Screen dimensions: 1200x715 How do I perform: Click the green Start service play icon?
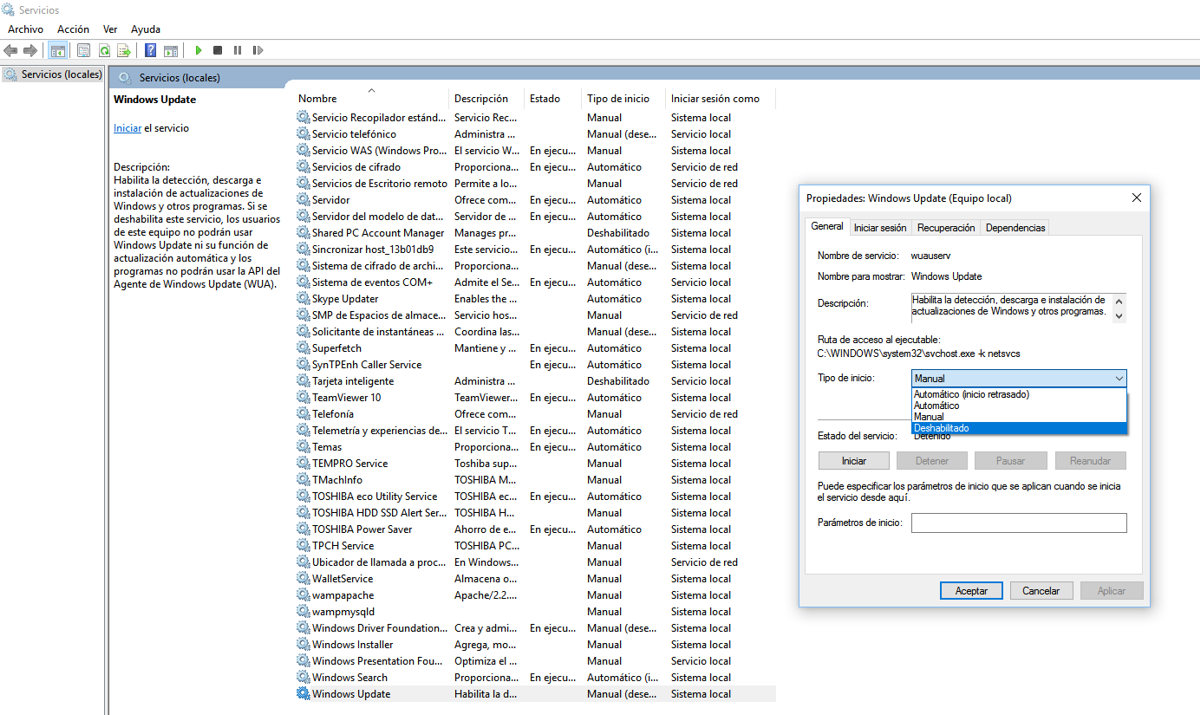tap(198, 50)
